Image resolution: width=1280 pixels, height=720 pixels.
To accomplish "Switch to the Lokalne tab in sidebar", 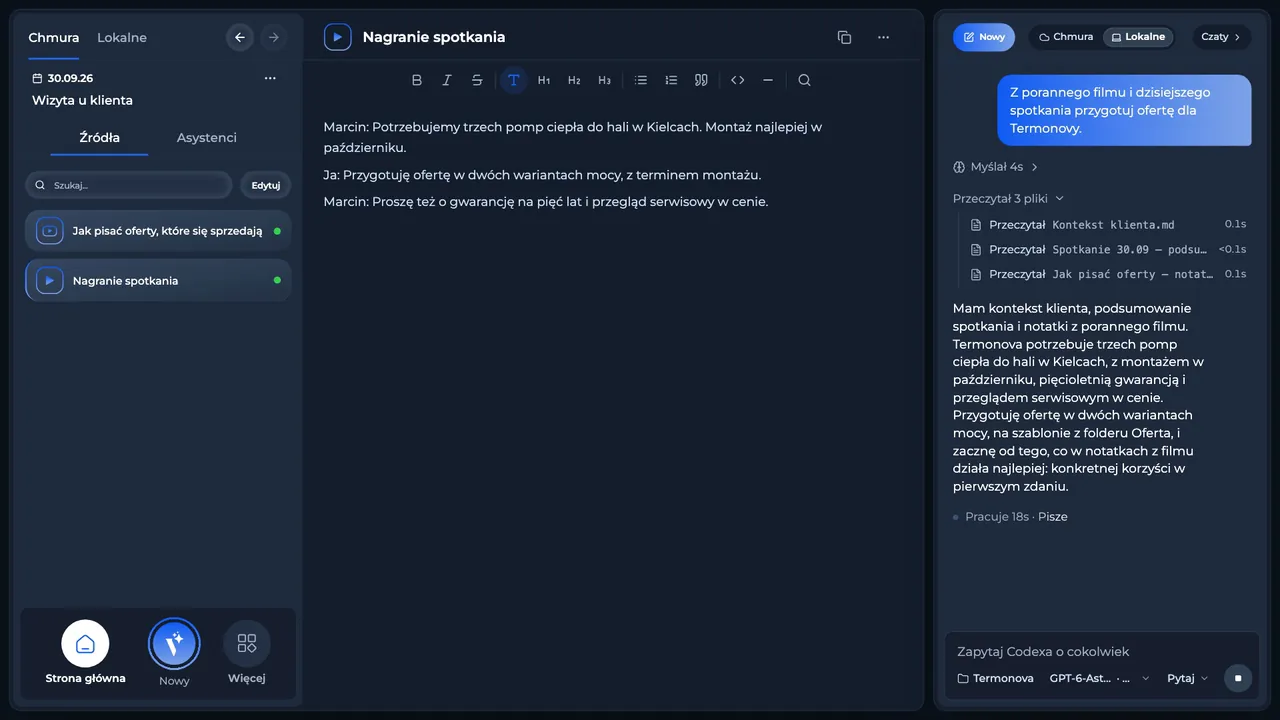I will [x=122, y=38].
